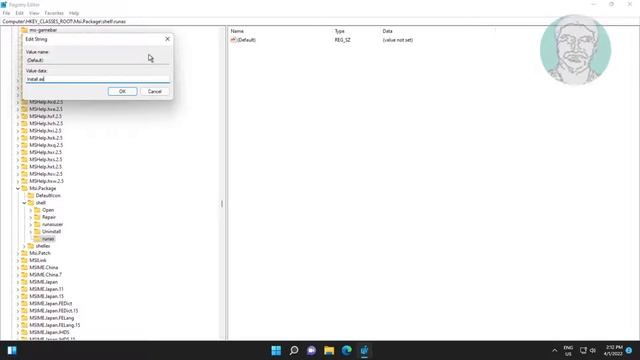Click the Type column header

[340, 31]
